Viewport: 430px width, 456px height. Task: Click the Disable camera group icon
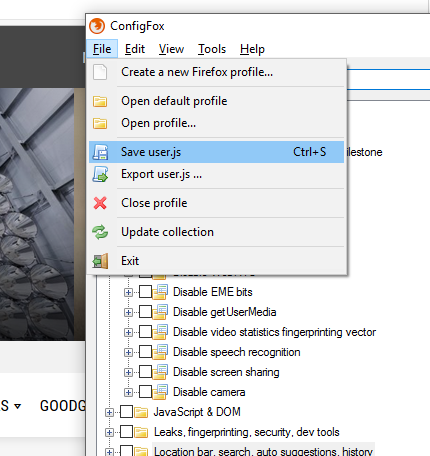[160, 392]
